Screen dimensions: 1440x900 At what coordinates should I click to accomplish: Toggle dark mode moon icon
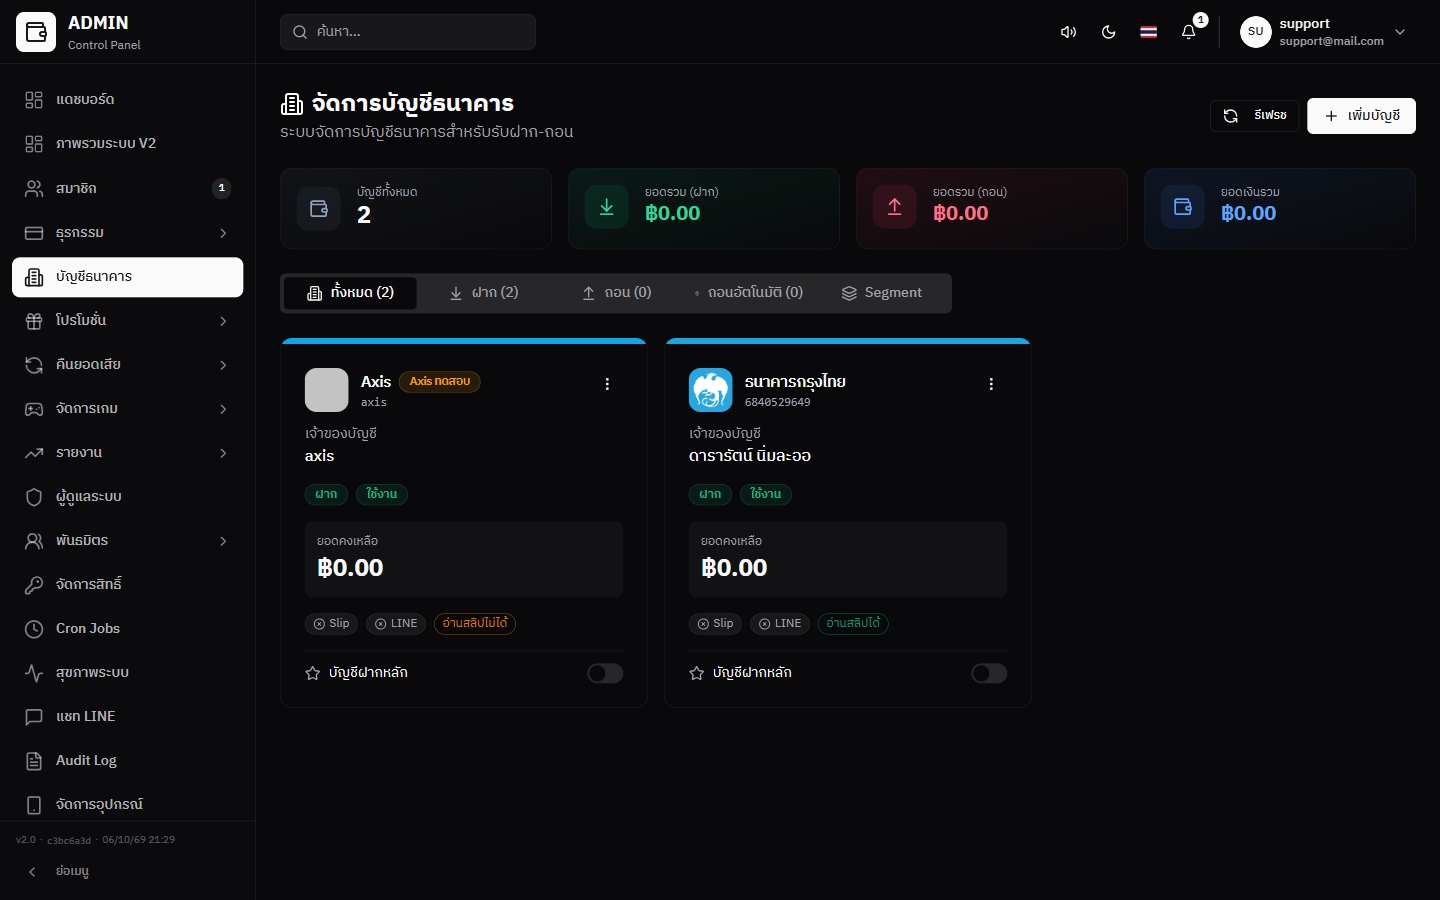pos(1108,32)
